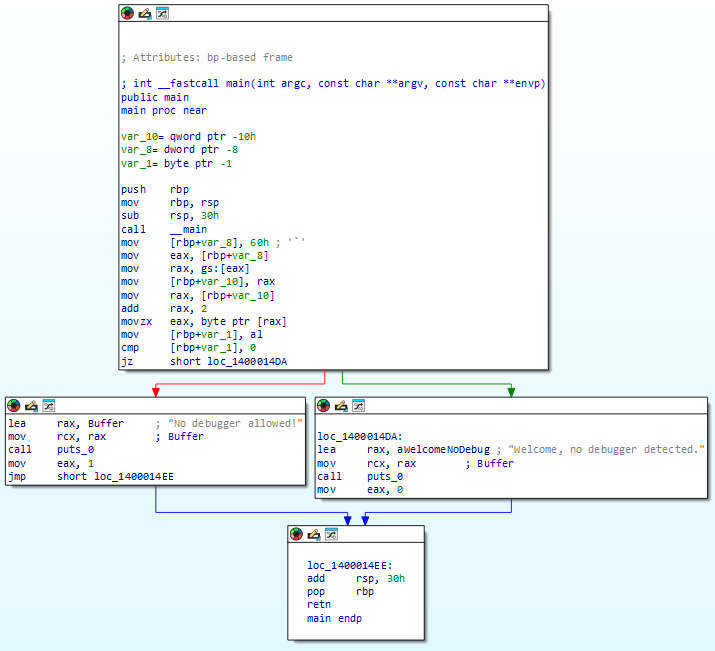Click pencil icon on loc_1400014EE block
The image size is (715, 651).
click(x=313, y=534)
